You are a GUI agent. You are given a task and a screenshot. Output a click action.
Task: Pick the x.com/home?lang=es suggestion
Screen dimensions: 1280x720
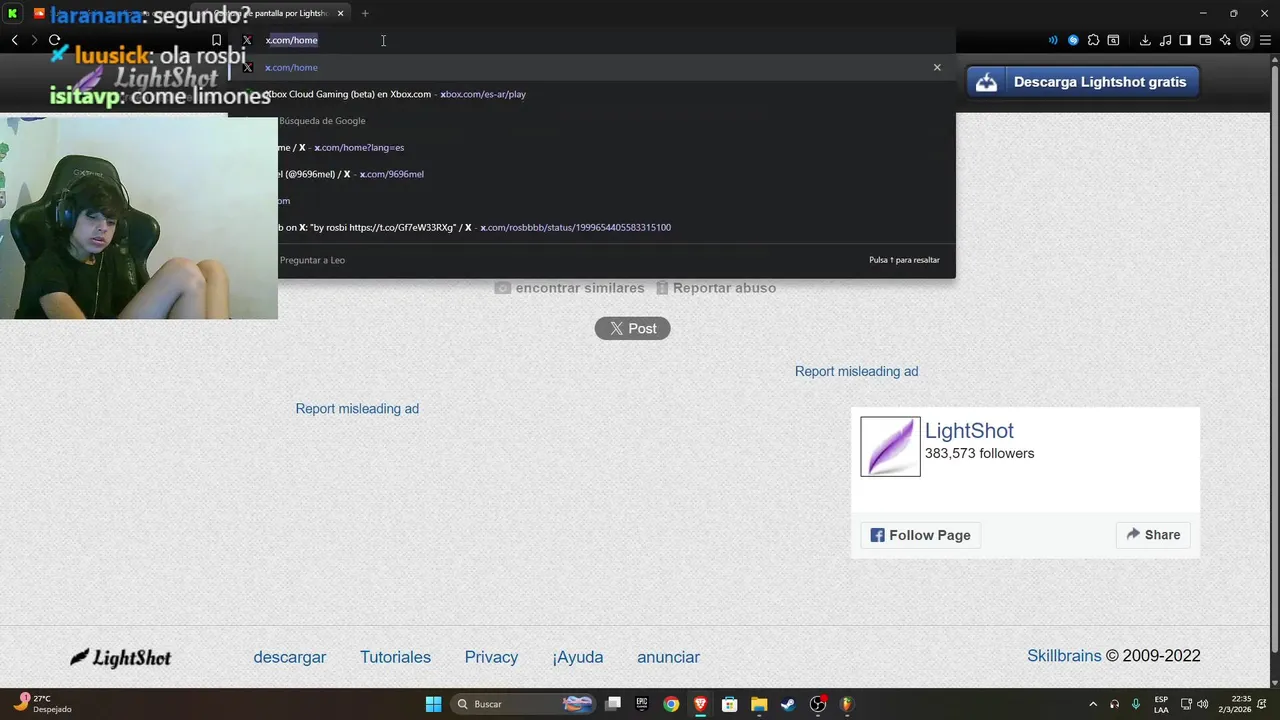click(590, 147)
